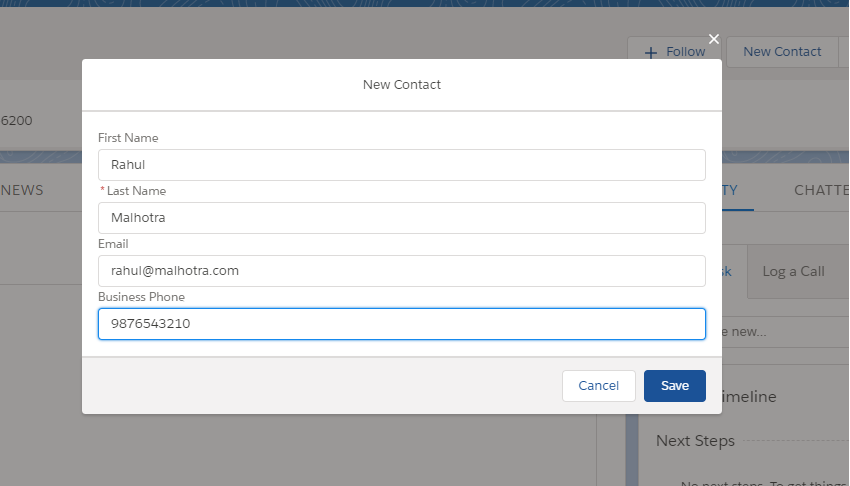850x486 pixels.
Task: Switch to the NEWS tab
Action: pos(22,190)
